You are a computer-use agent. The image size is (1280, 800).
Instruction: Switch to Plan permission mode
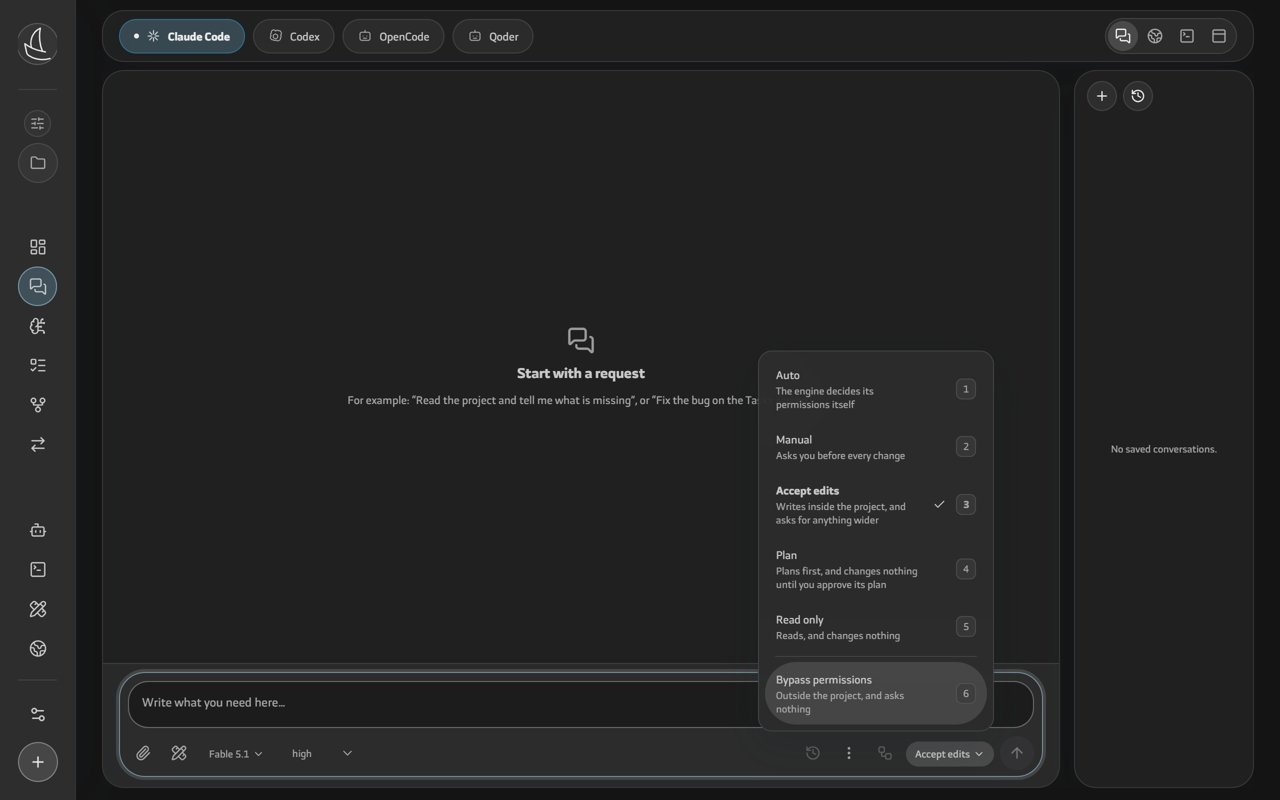click(876, 569)
